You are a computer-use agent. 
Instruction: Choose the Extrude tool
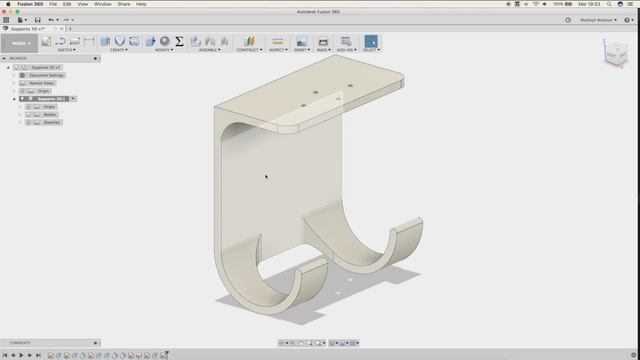[x=105, y=41]
